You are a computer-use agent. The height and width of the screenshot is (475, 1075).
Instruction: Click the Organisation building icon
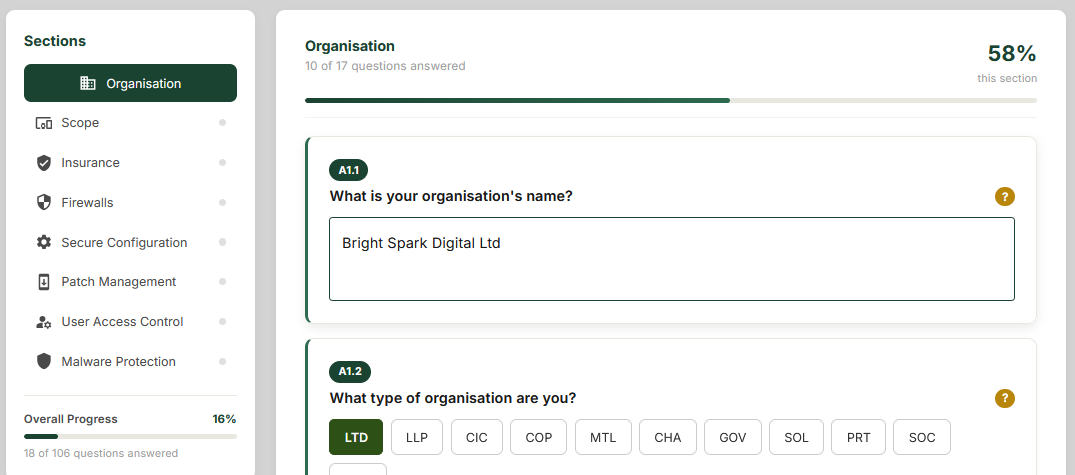pyautogui.click(x=88, y=83)
